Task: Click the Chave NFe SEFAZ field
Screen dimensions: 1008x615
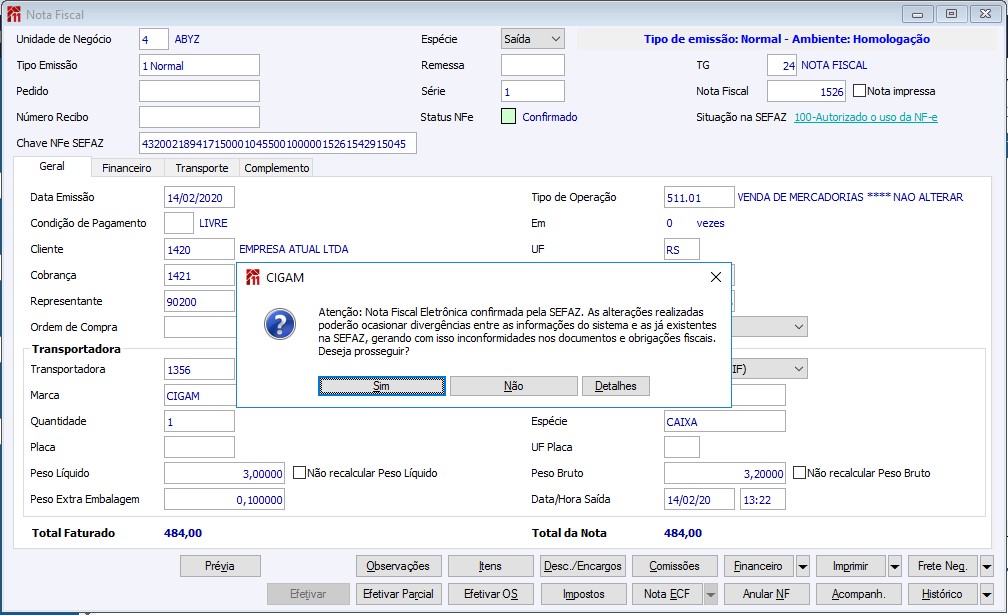Action: point(277,144)
